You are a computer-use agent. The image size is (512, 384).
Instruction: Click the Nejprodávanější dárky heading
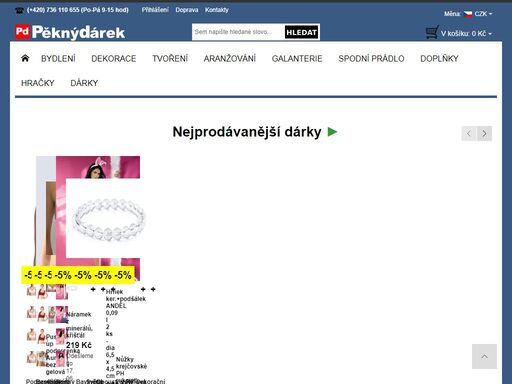[247, 132]
